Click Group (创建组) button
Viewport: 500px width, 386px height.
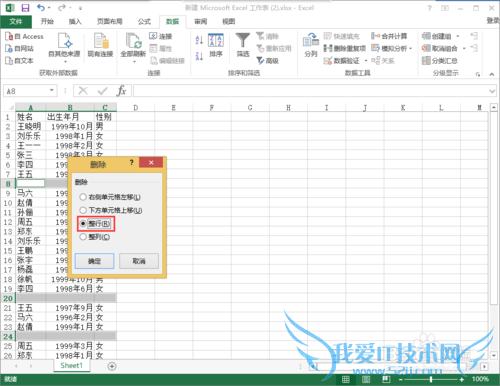click(437, 36)
